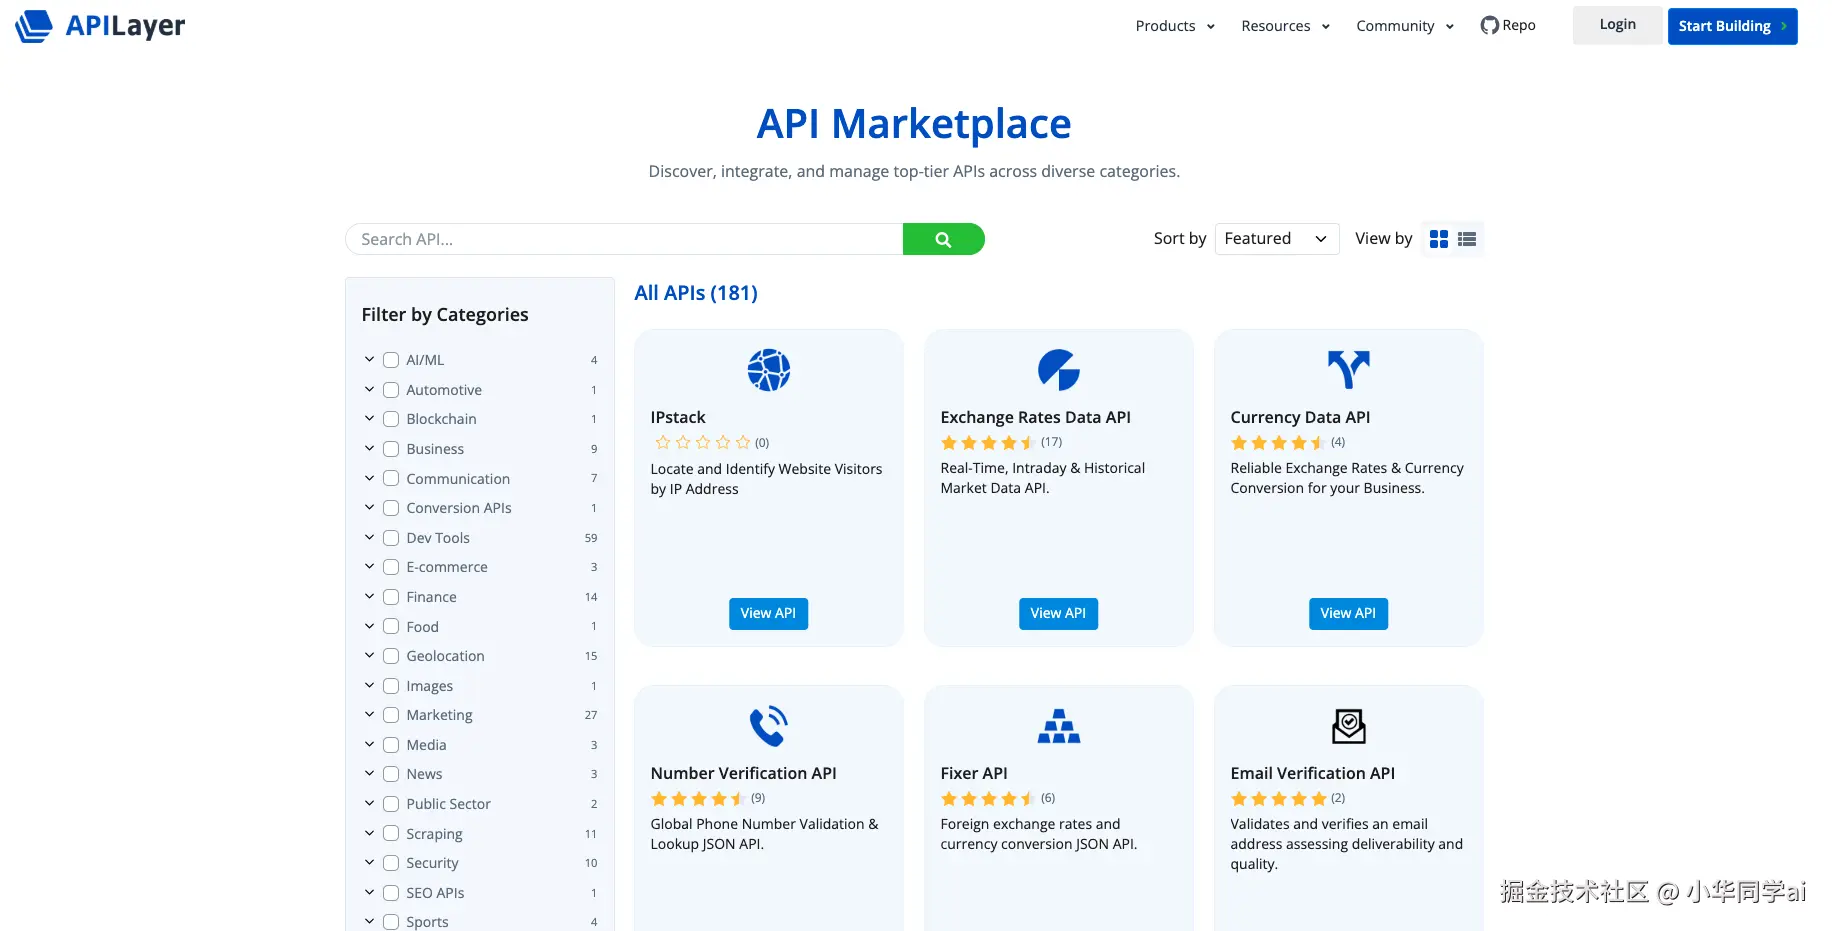
Task: Open the Currency Data API title link
Action: coord(1300,417)
